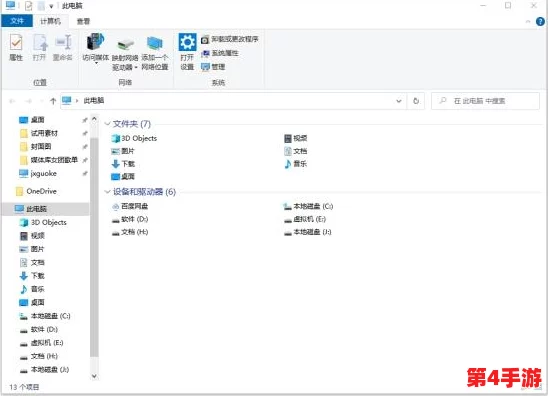The height and width of the screenshot is (396, 548).
Task: Open the 文件 (File) tab
Action: pos(17,21)
